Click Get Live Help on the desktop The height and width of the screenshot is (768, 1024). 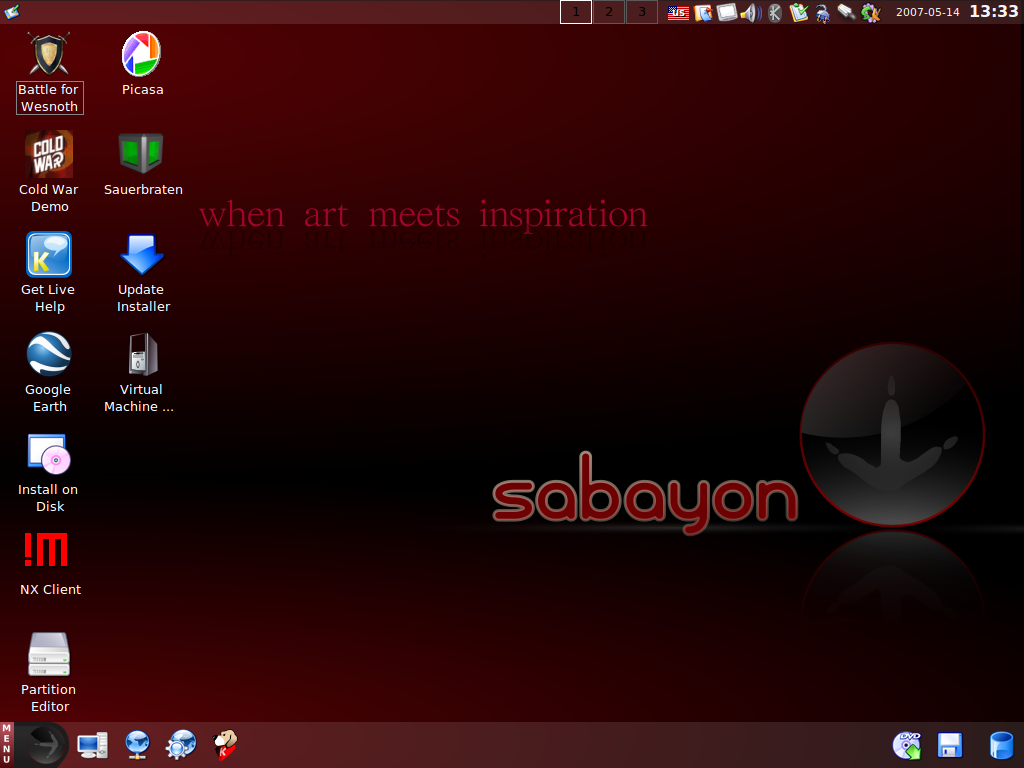click(x=48, y=254)
